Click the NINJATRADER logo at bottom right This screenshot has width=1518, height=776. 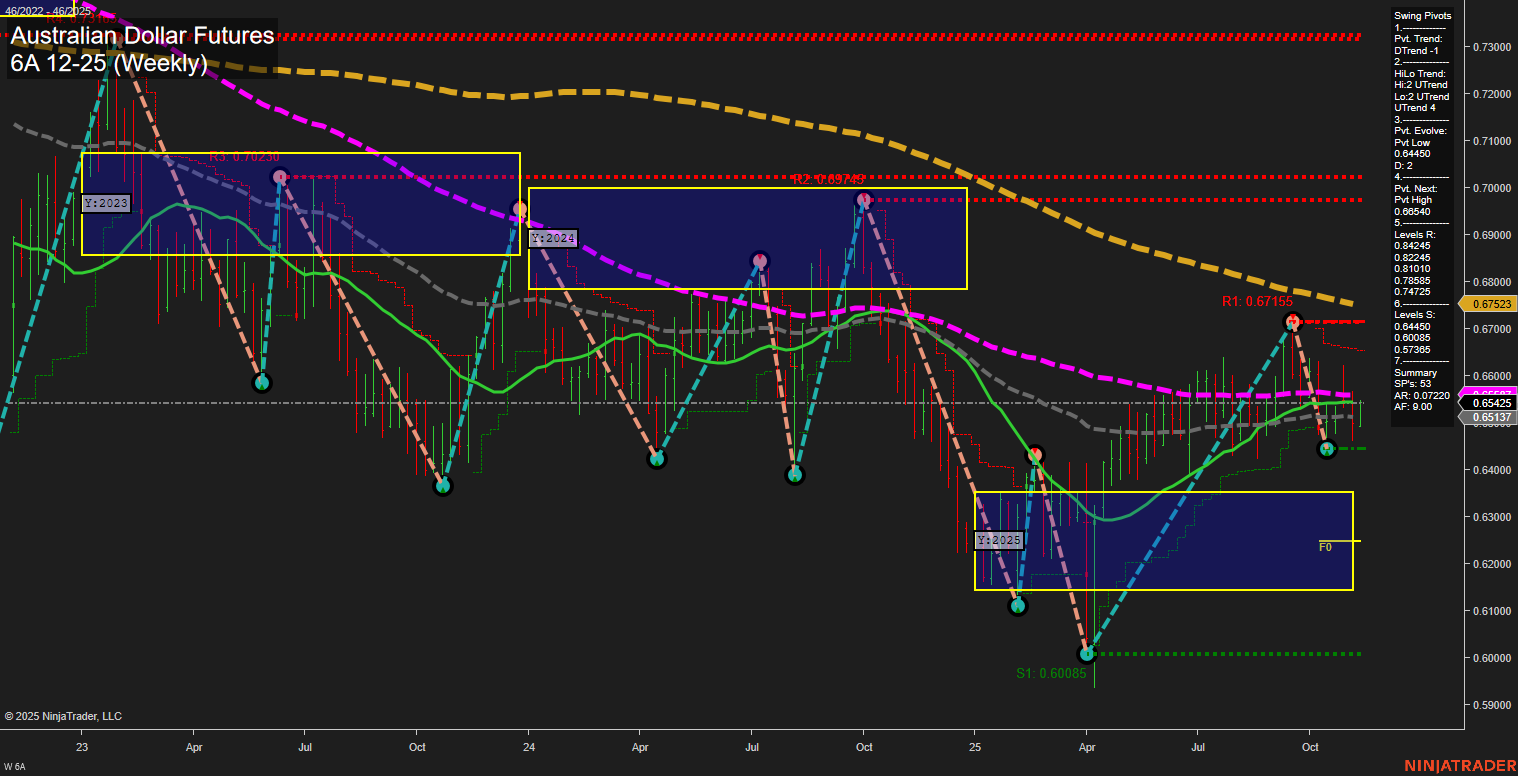[1460, 766]
